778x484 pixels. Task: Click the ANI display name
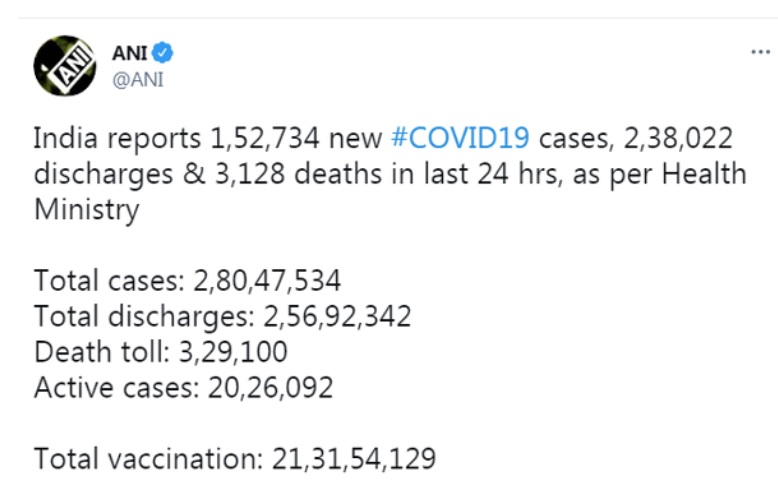130,53
